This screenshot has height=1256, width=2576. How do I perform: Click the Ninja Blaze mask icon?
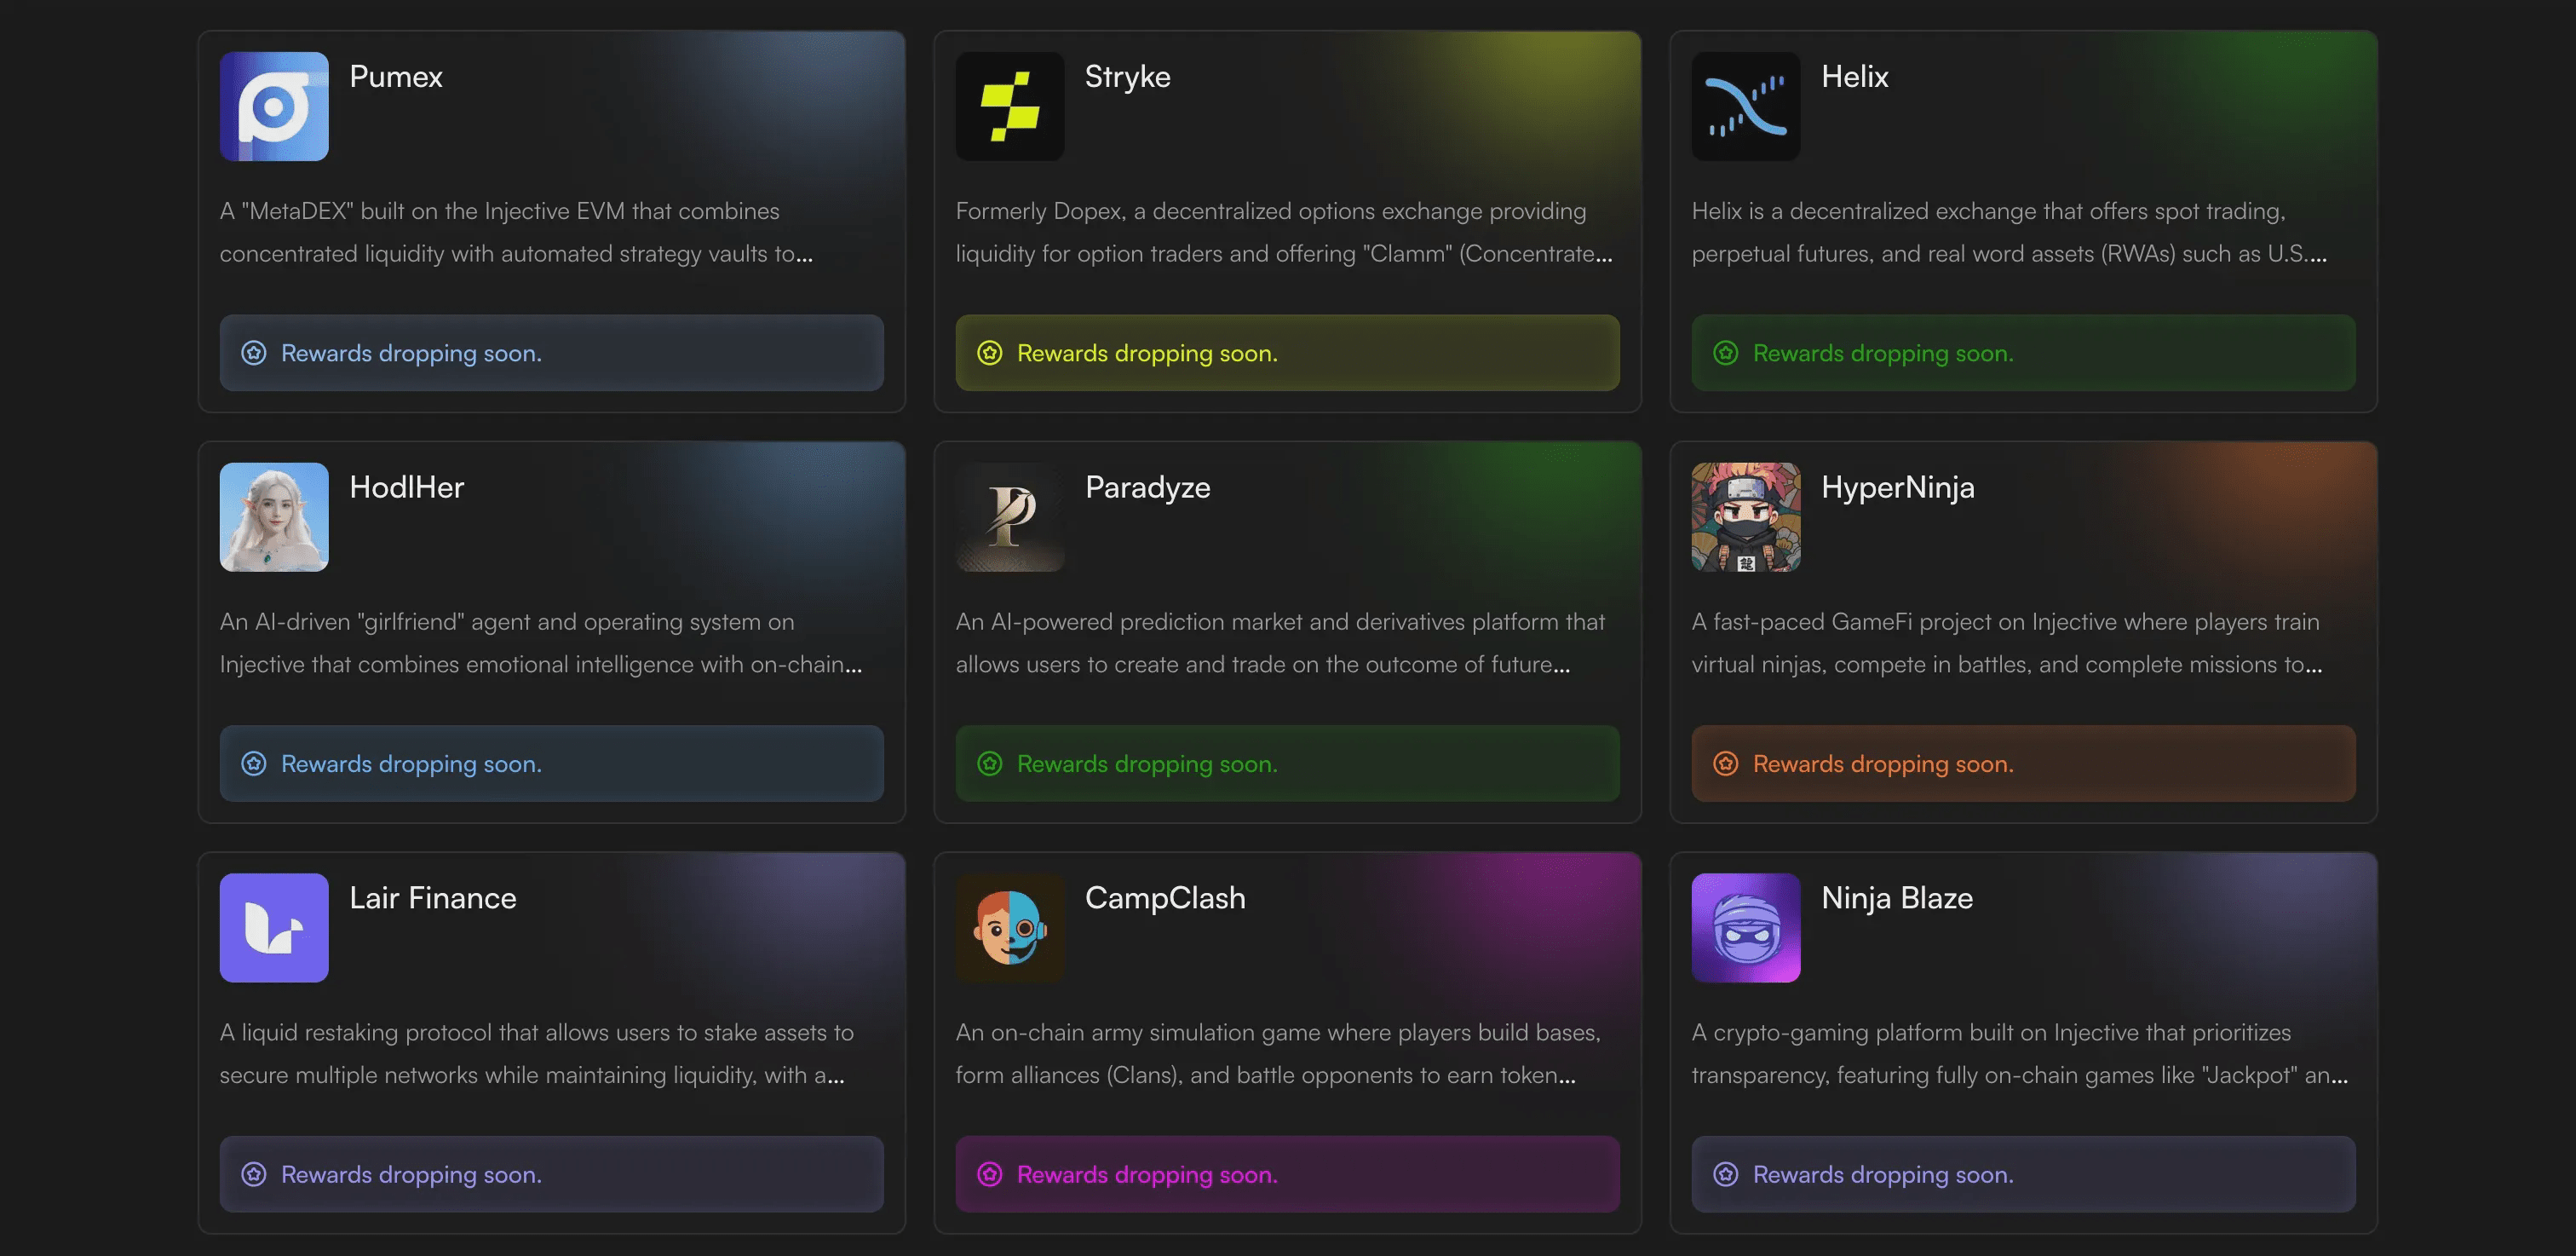1746,928
